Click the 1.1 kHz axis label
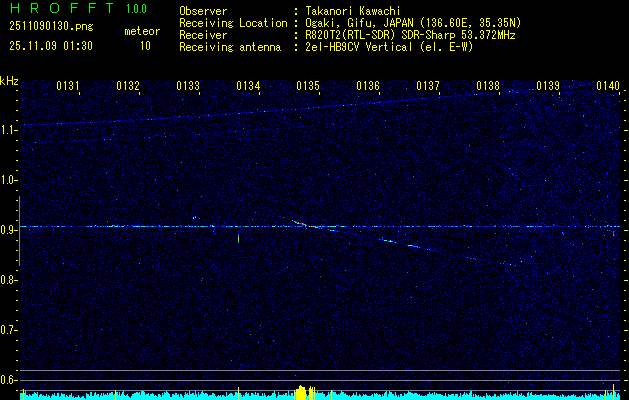The width and height of the screenshot is (629, 400). coord(9,130)
